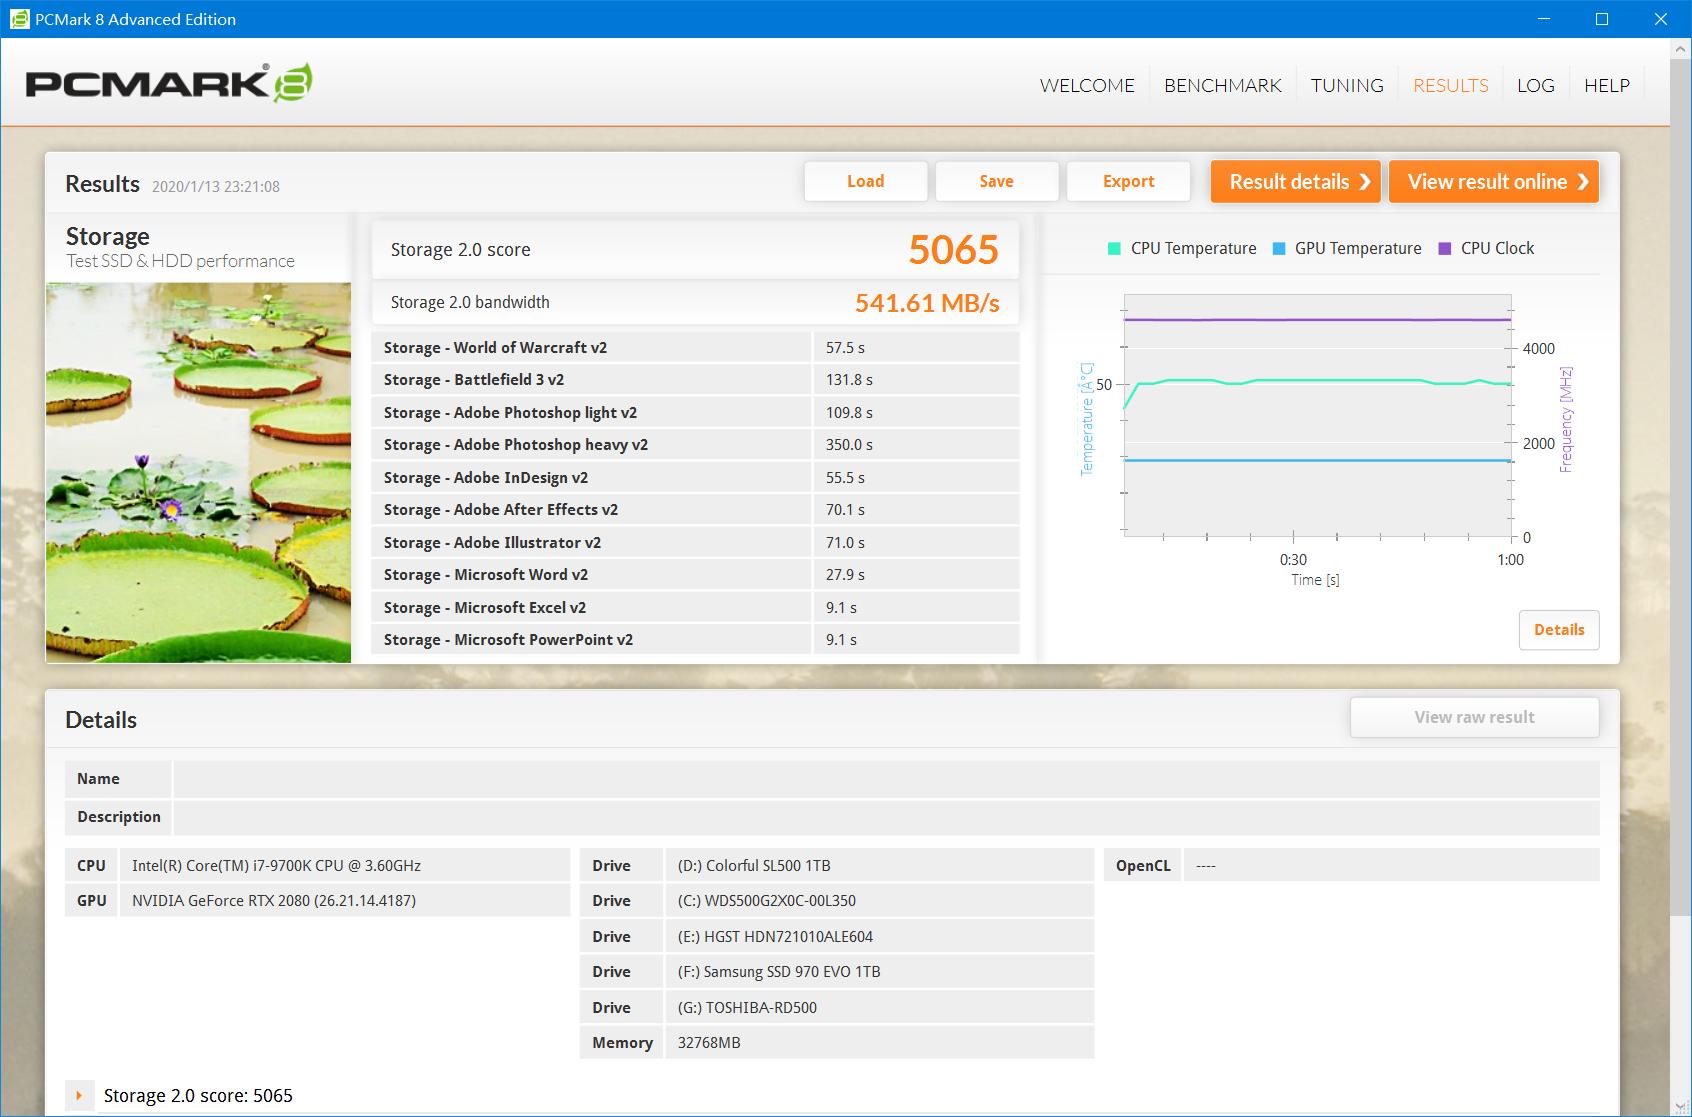This screenshot has width=1692, height=1117.
Task: Open the LOG tab
Action: tap(1535, 86)
